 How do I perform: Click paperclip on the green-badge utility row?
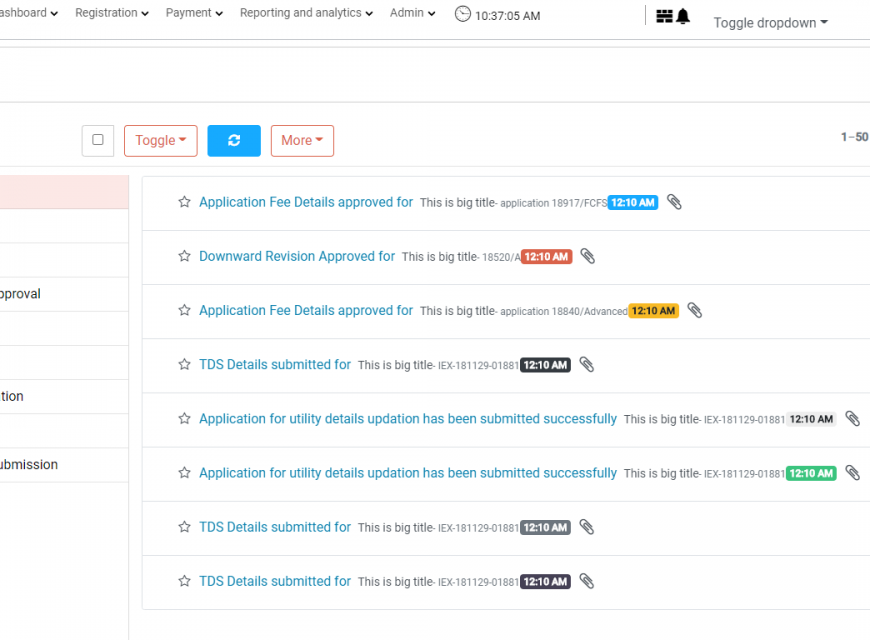click(852, 473)
